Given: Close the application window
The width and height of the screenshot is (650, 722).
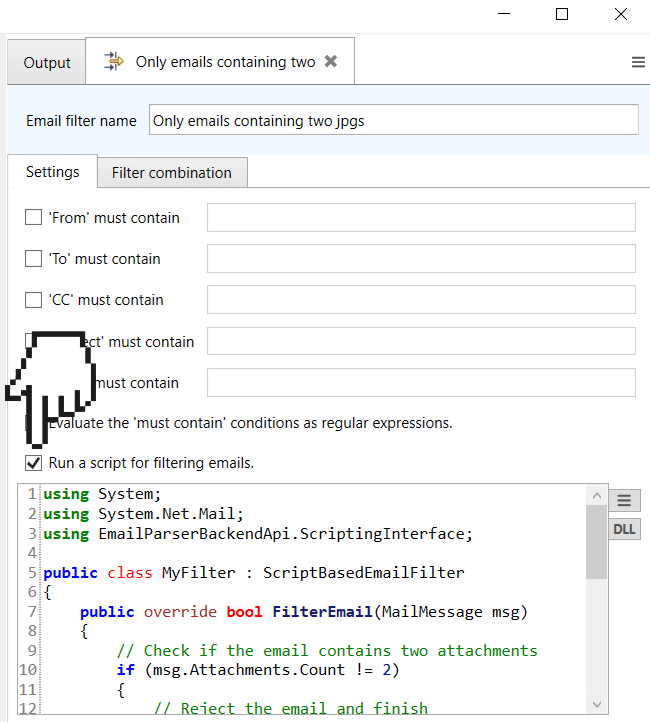Looking at the screenshot, I should pos(621,14).
